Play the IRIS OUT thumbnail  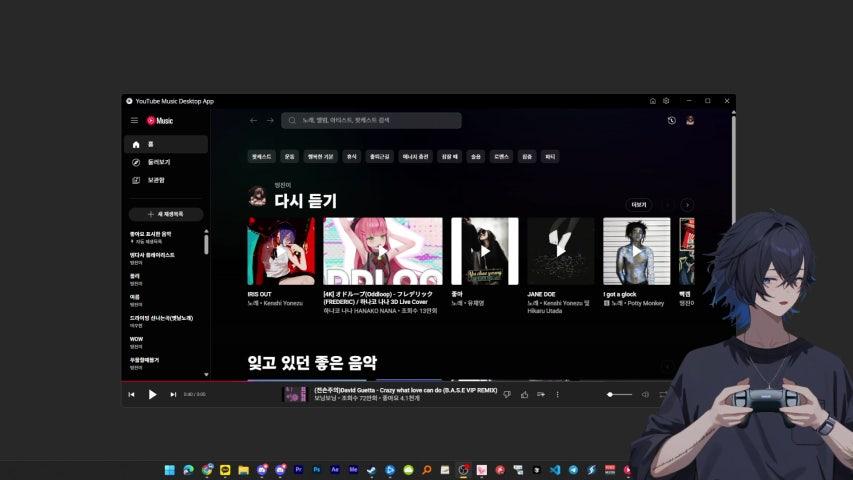click(281, 251)
